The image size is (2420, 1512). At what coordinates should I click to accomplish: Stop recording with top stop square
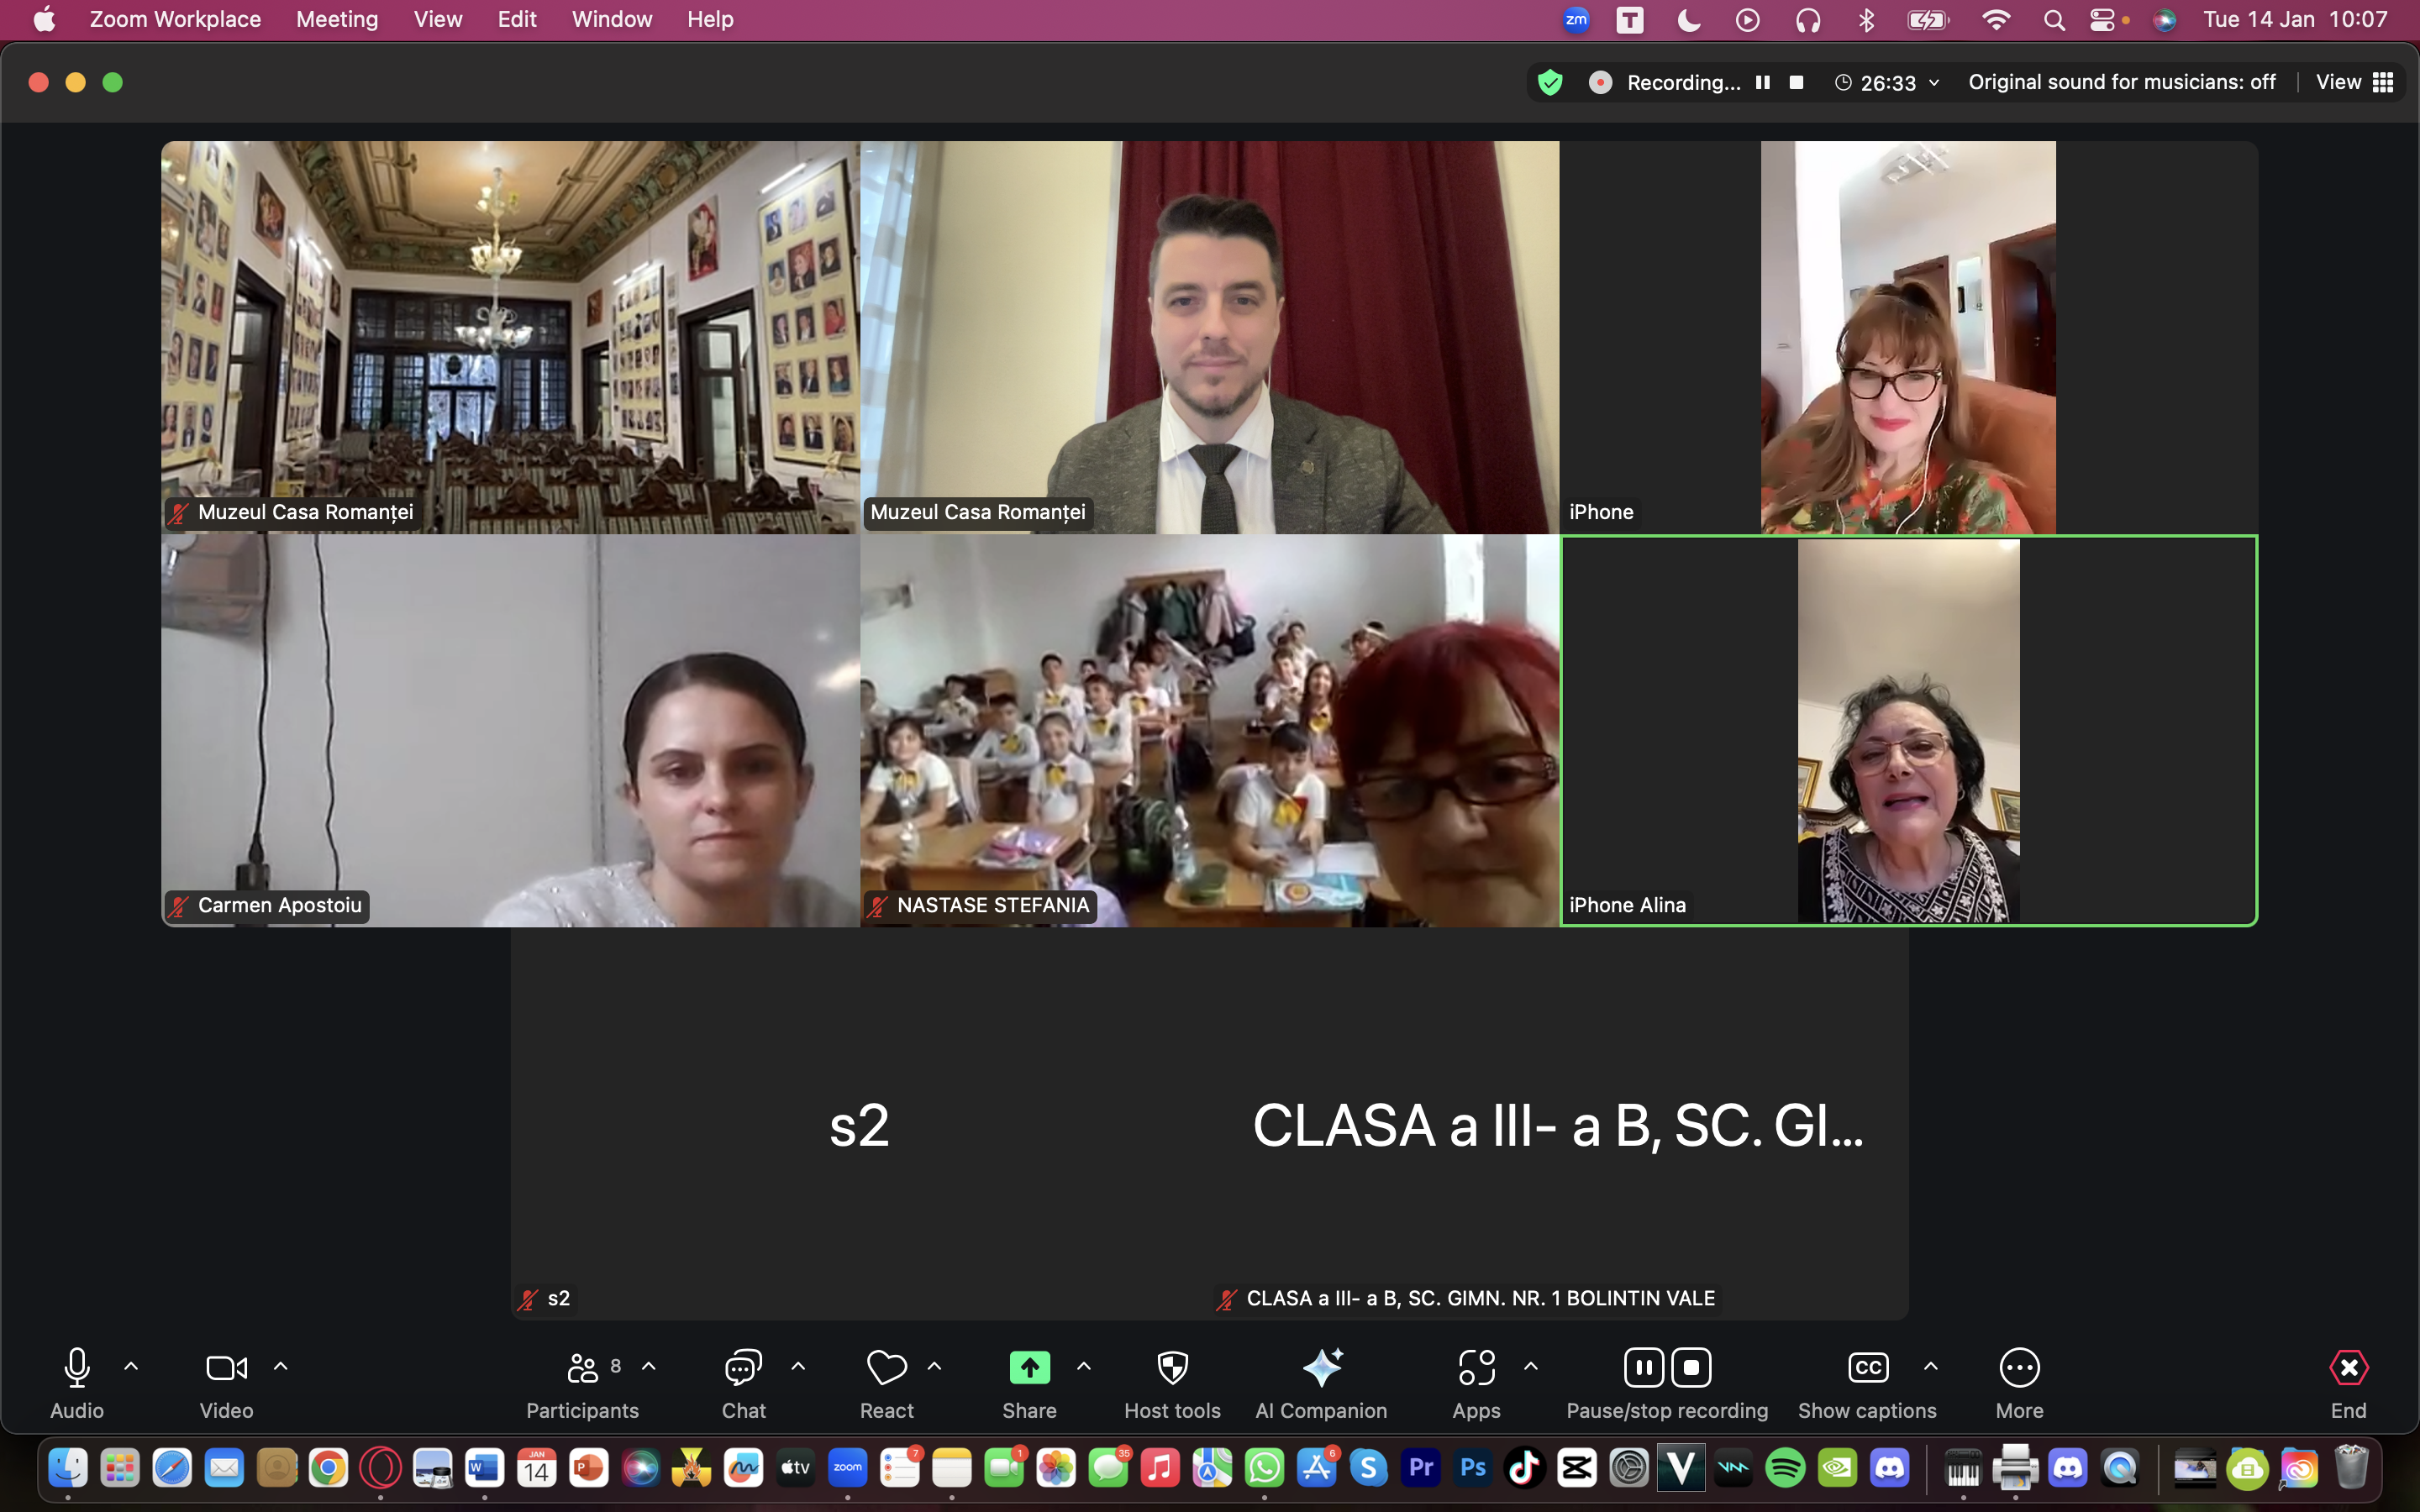click(1796, 82)
